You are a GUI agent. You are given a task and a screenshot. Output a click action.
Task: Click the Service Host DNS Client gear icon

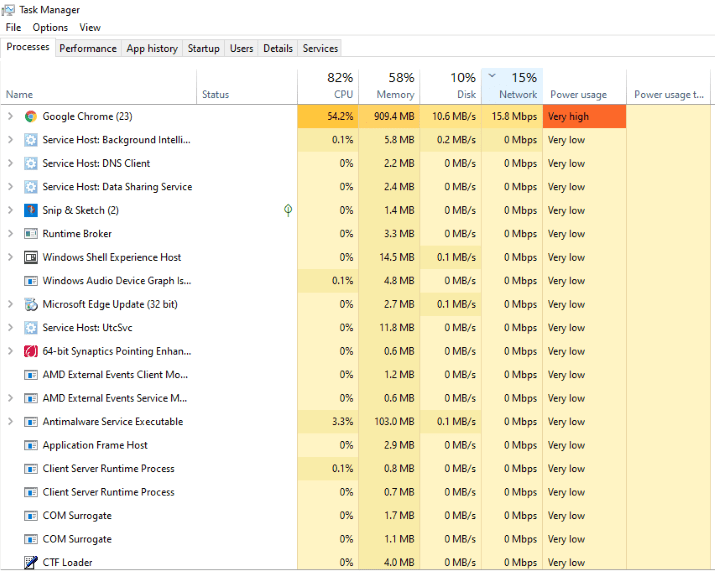pyautogui.click(x=31, y=163)
